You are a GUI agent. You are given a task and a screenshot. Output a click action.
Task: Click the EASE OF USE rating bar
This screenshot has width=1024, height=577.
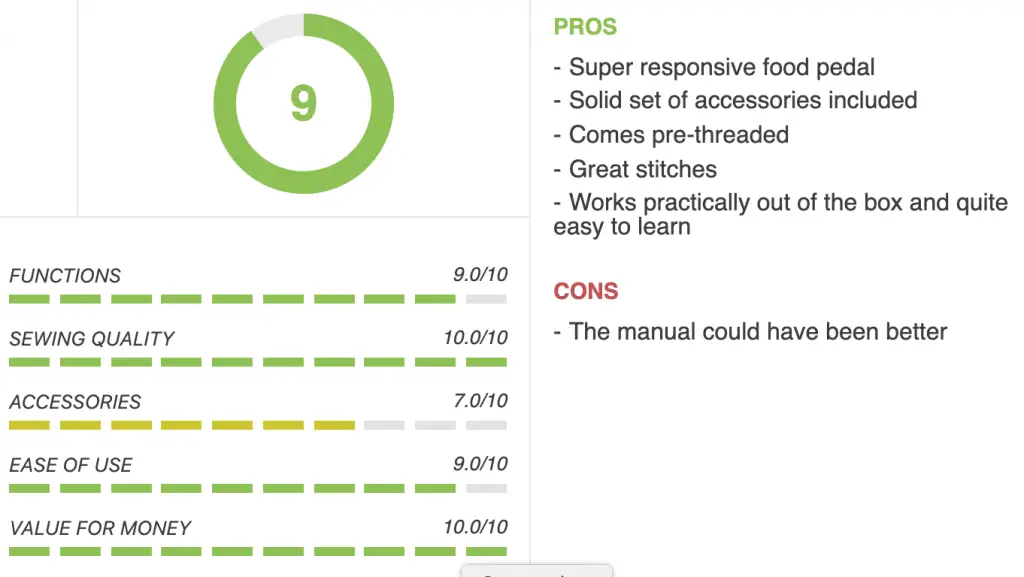pyautogui.click(x=258, y=488)
